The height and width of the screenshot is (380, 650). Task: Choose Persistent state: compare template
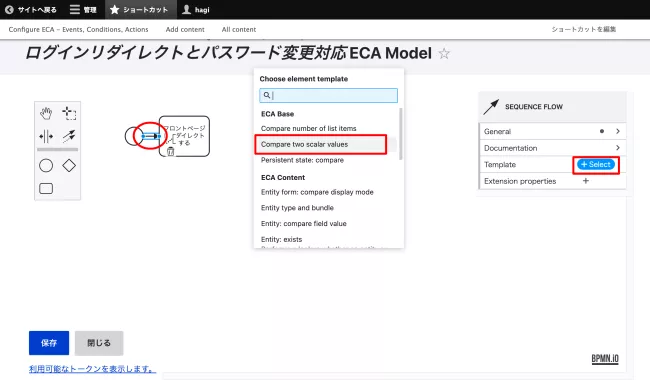click(302, 160)
